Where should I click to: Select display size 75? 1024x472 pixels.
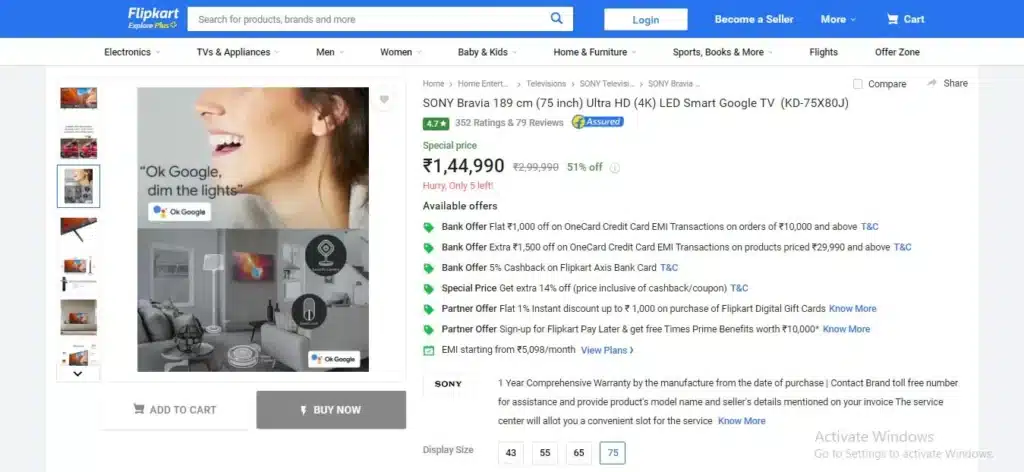tap(613, 453)
